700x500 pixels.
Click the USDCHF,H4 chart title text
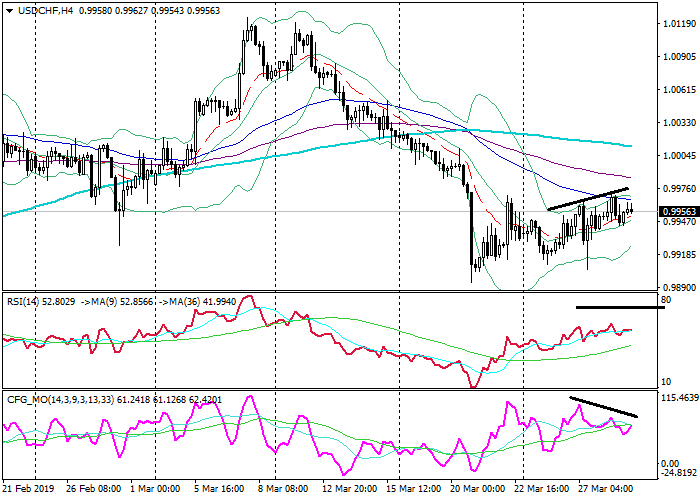[x=38, y=10]
